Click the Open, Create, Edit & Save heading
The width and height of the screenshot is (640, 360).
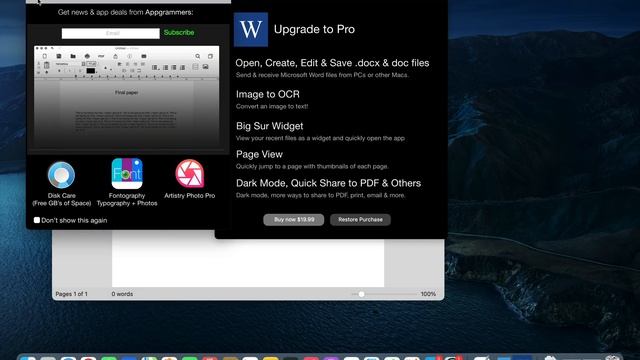coord(332,63)
